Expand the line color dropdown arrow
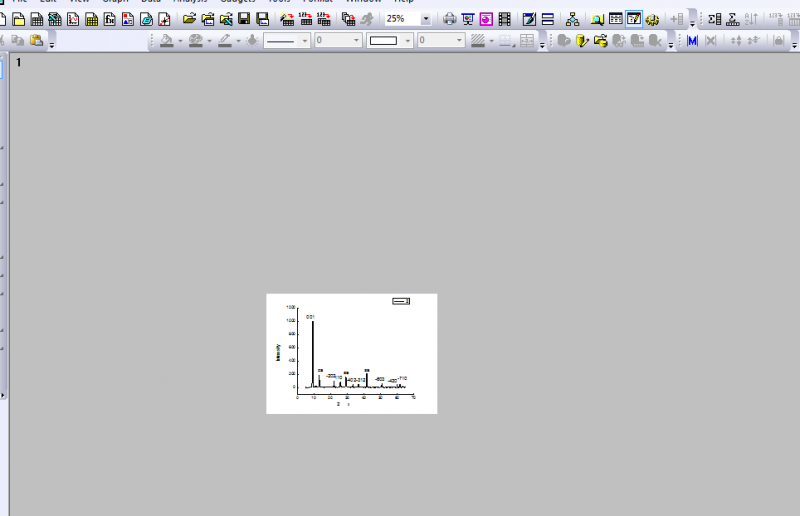800x516 pixels. pos(238,41)
